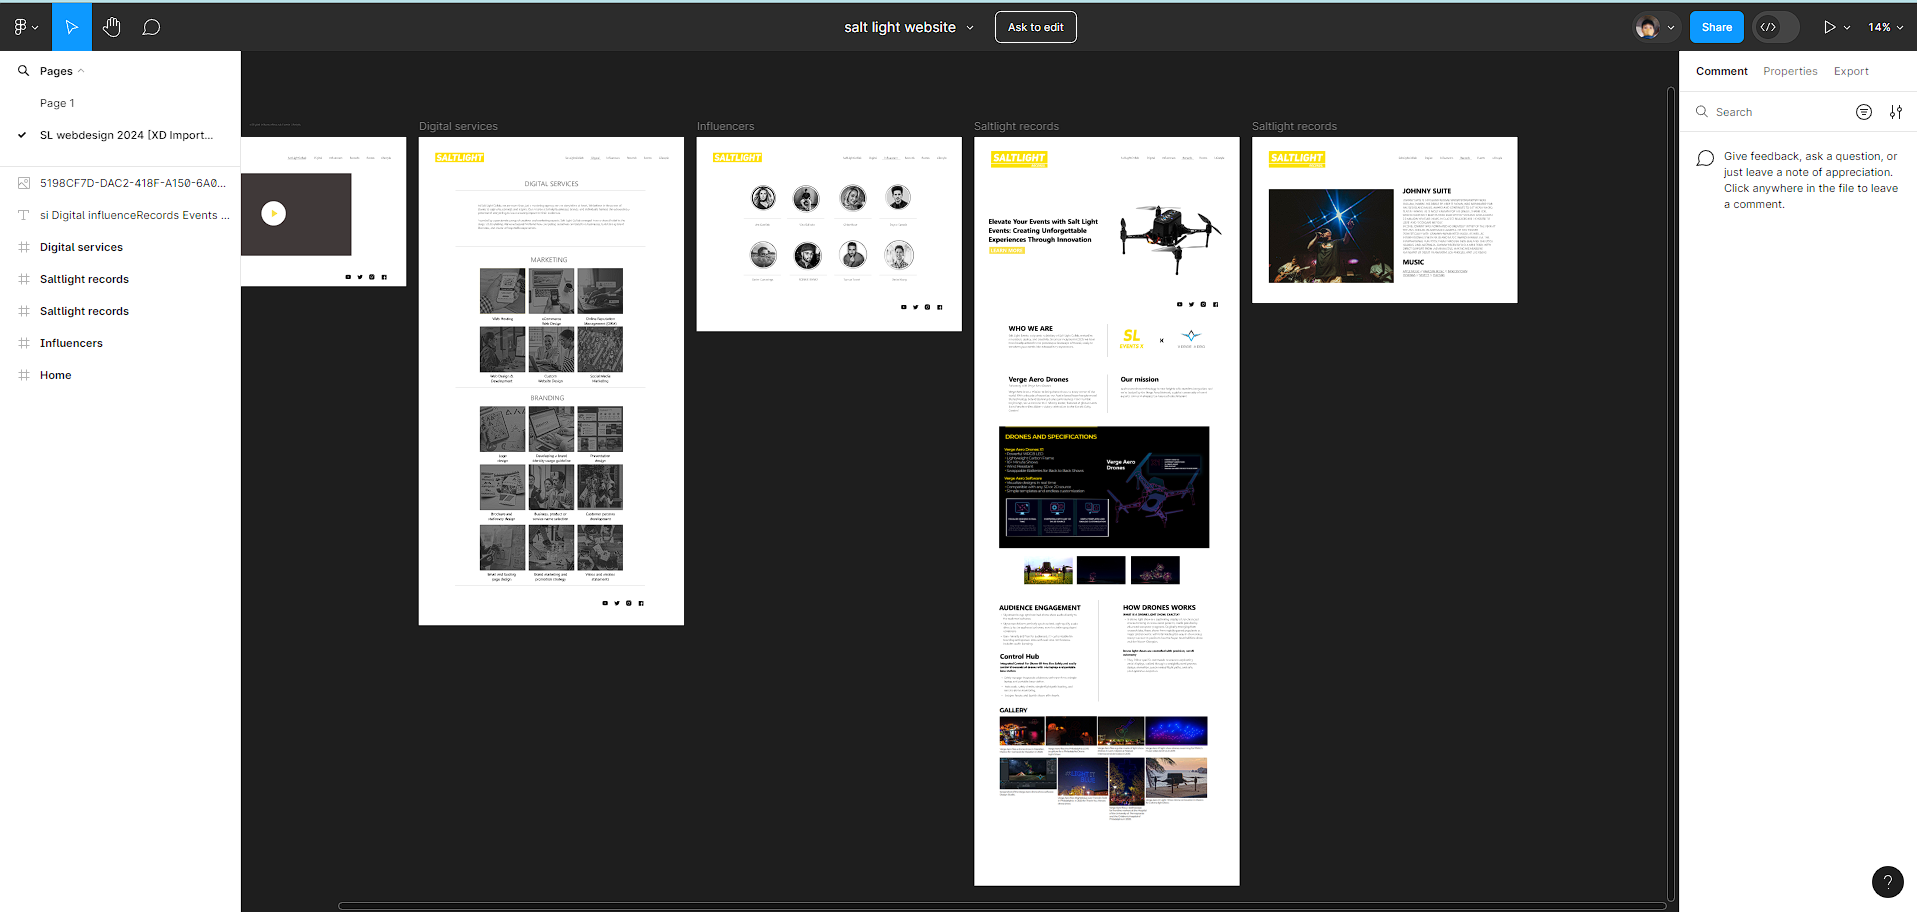This screenshot has height=912, width=1917.
Task: Select the Home layer row
Action: click(x=120, y=375)
